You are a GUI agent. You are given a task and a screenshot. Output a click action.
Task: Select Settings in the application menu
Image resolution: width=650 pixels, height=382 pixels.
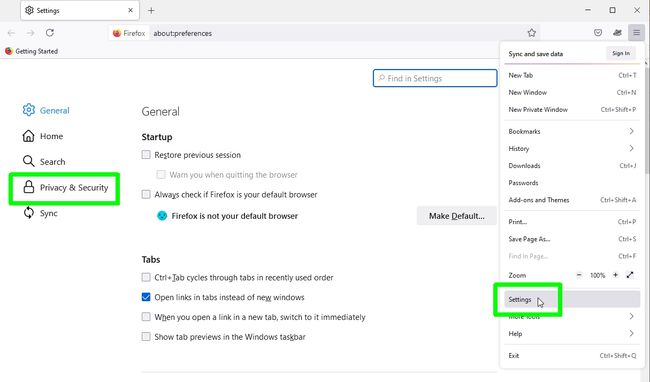[572, 299]
